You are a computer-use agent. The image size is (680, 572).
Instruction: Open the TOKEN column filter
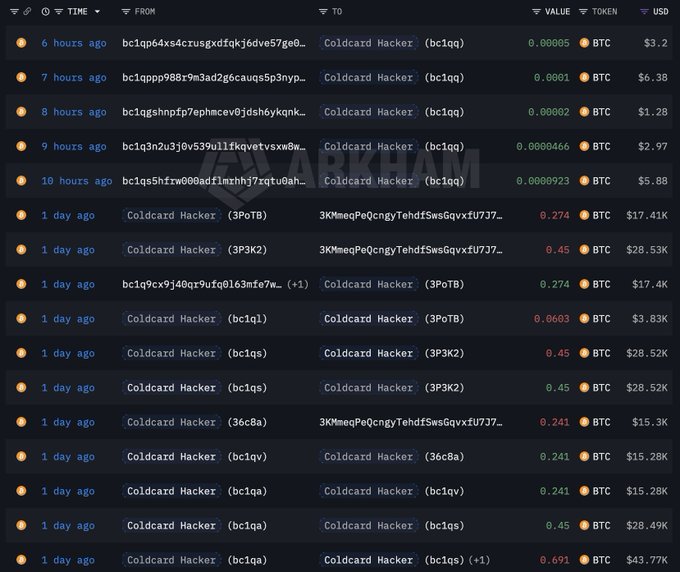tap(583, 12)
